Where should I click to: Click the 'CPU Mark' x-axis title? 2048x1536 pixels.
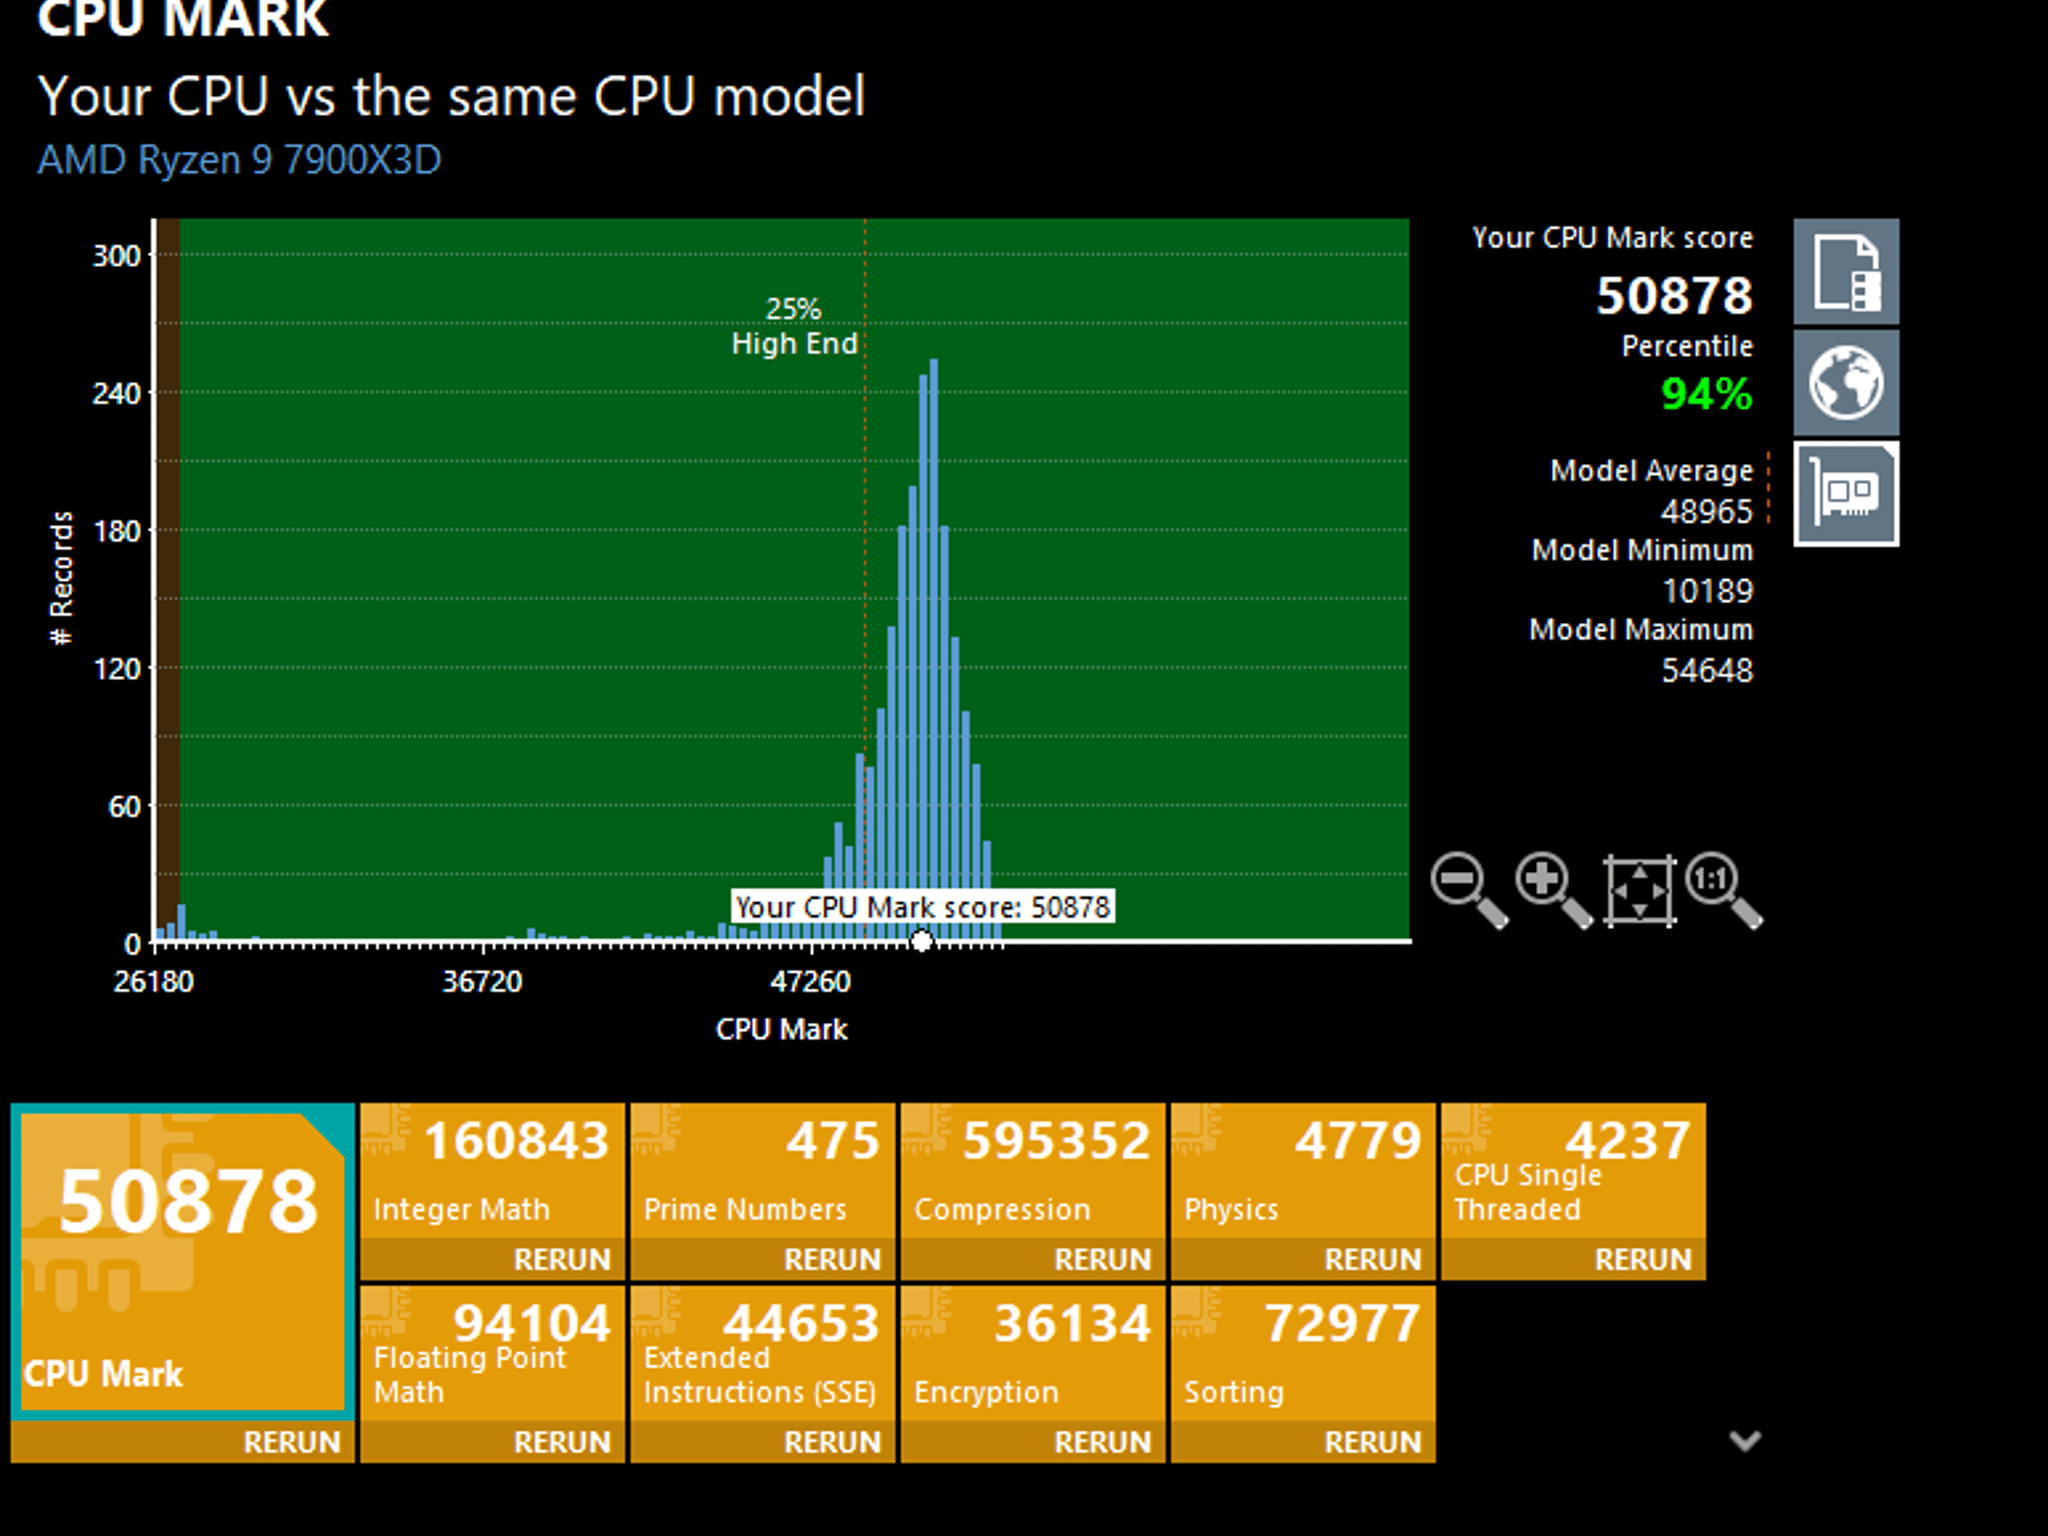781,1029
